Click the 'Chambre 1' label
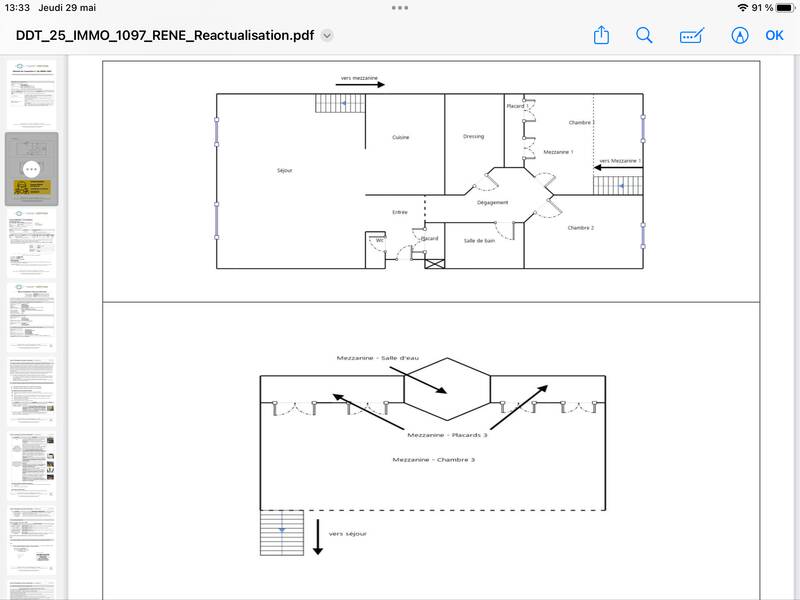 tap(582, 122)
